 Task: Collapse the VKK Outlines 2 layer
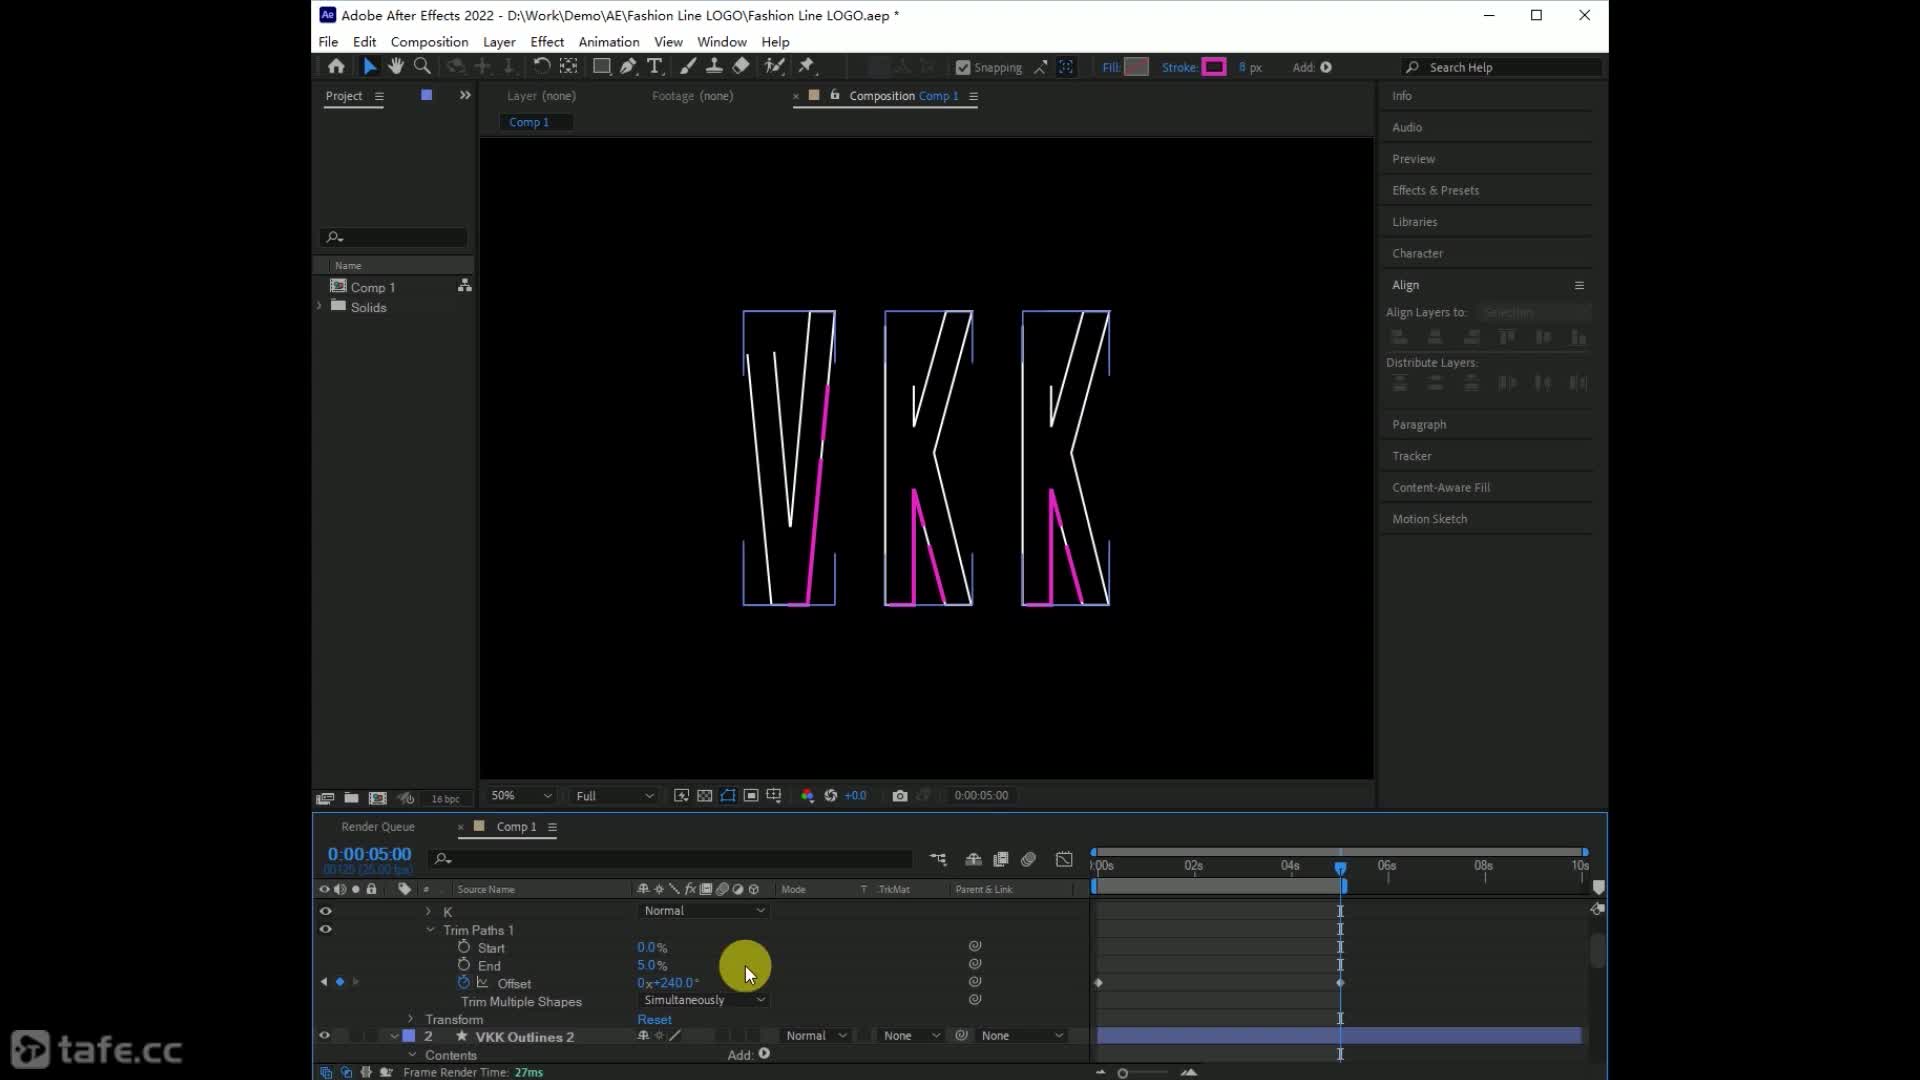coord(394,1037)
